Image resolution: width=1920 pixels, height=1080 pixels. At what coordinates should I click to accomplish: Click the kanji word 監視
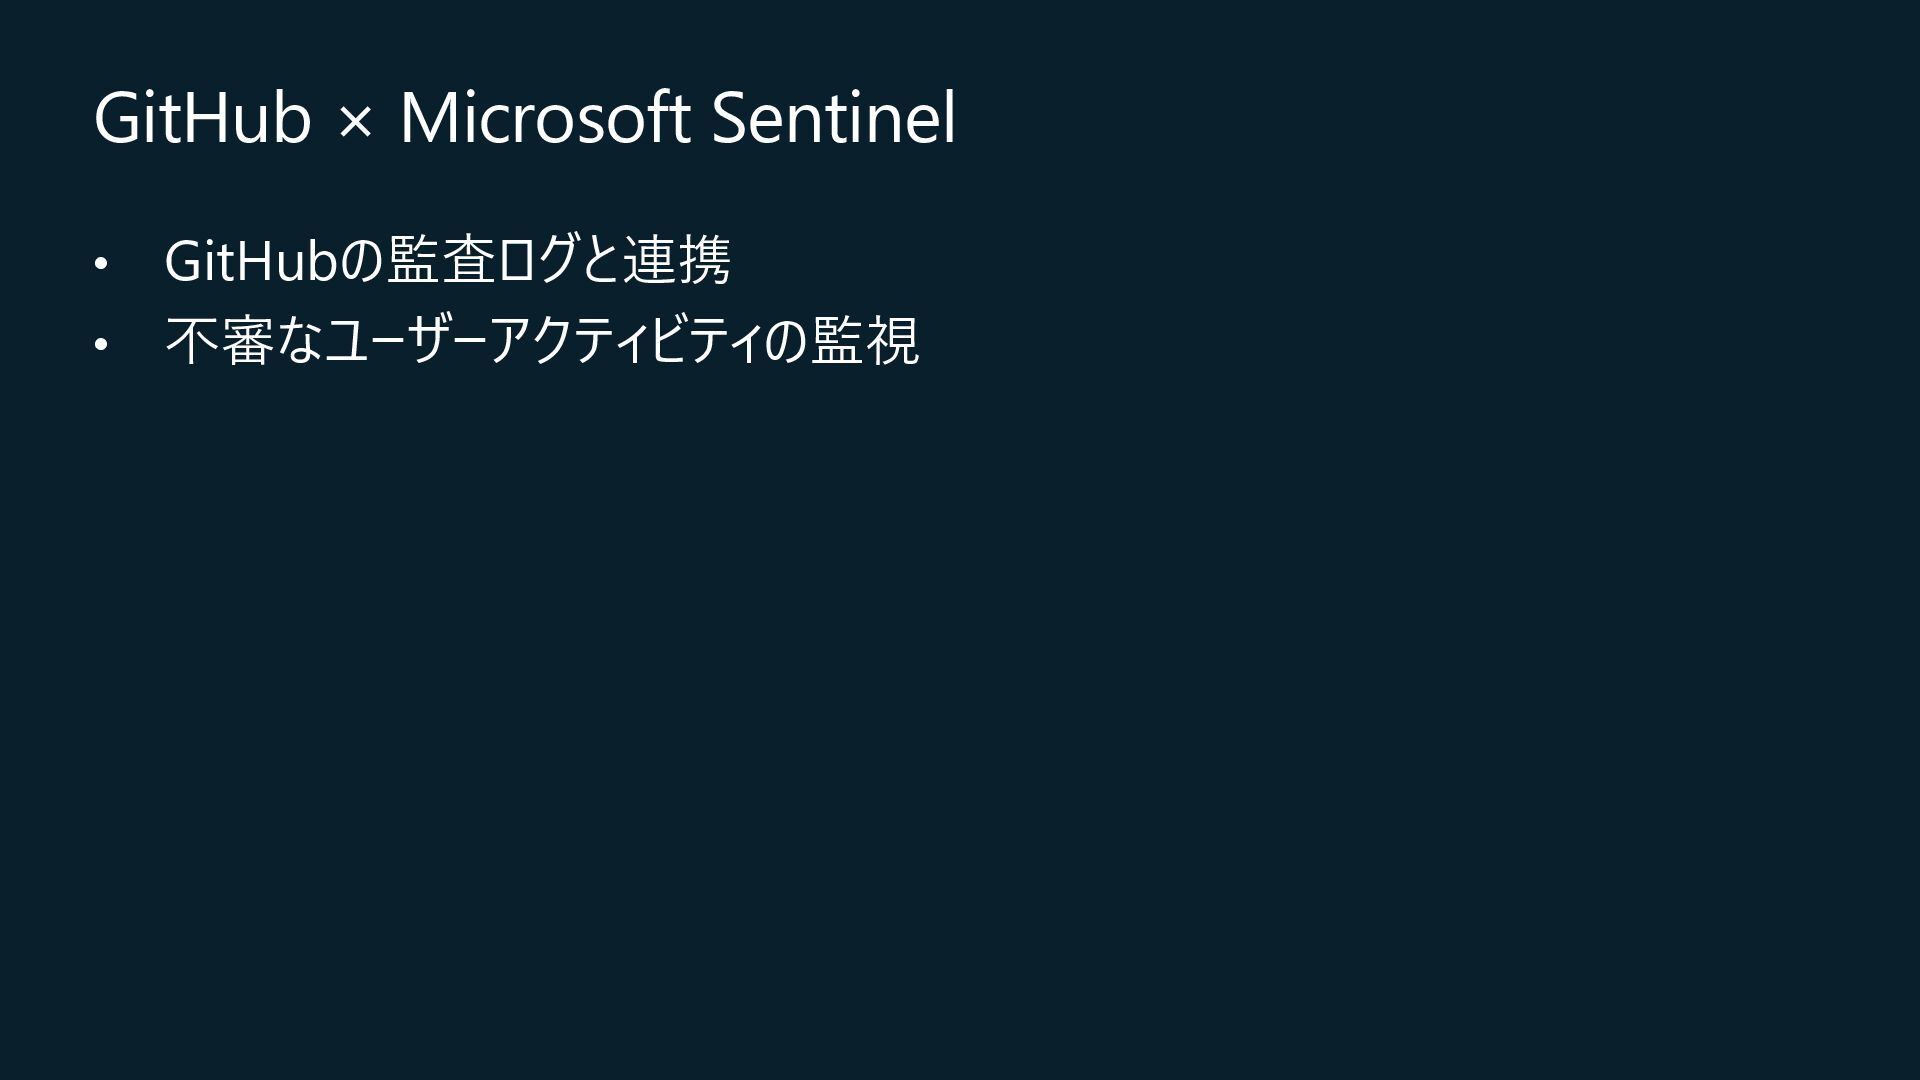[865, 341]
